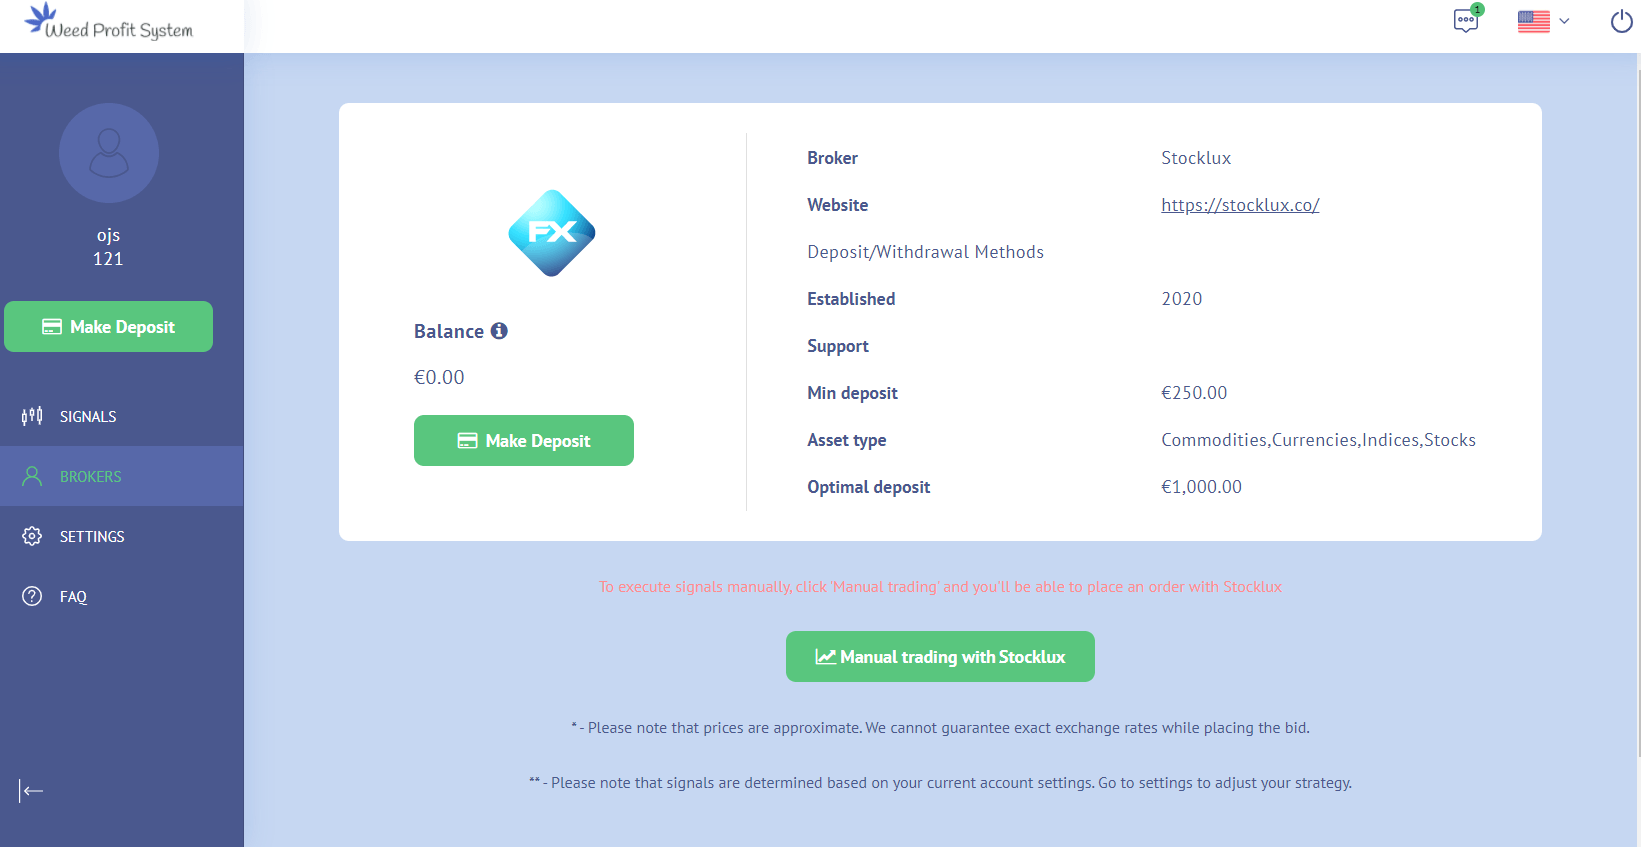
Task: Click the red manual trading notice text
Action: pyautogui.click(x=940, y=587)
